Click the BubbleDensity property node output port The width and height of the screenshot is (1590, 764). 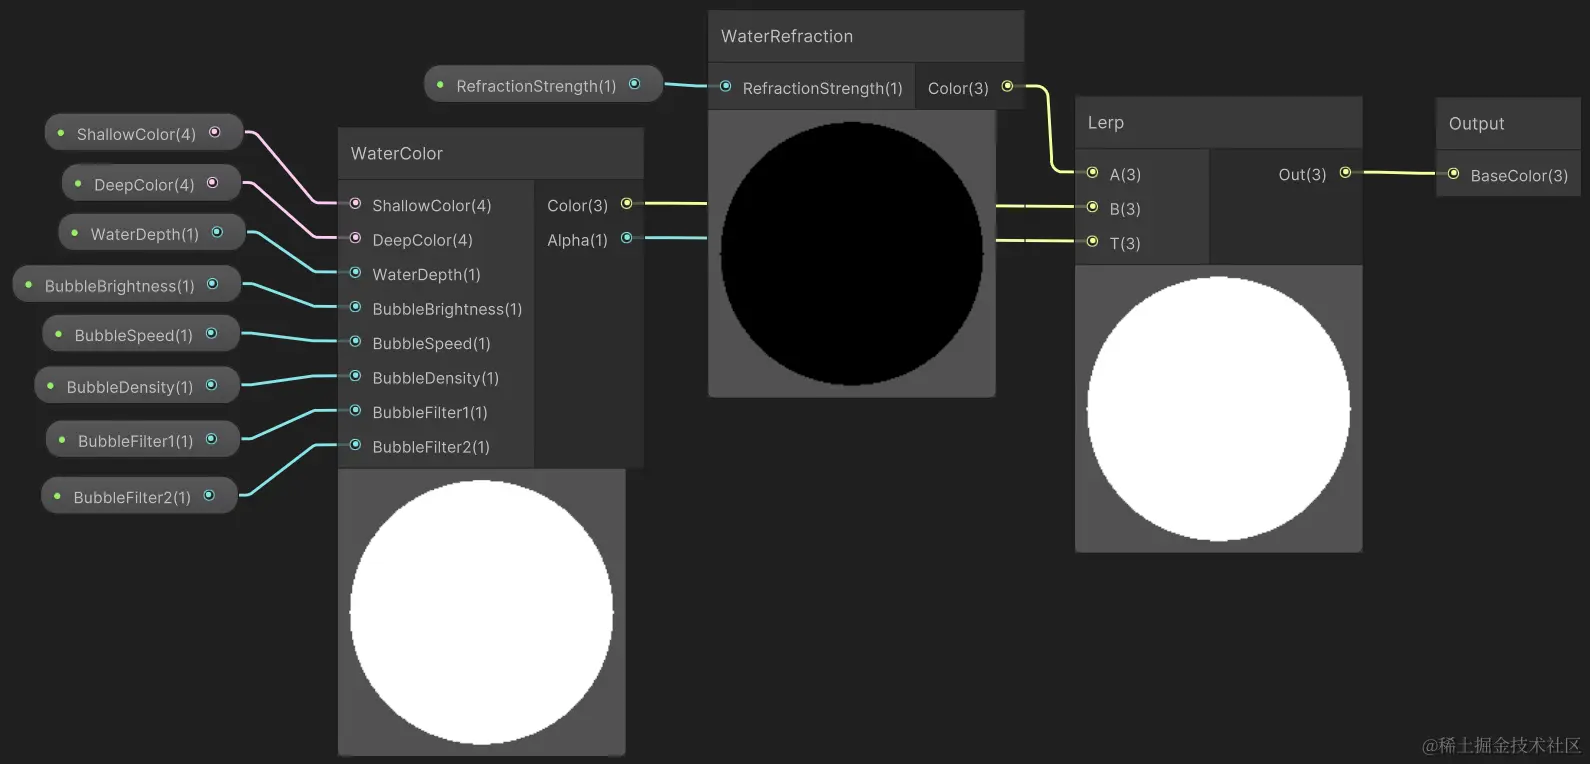pos(211,385)
